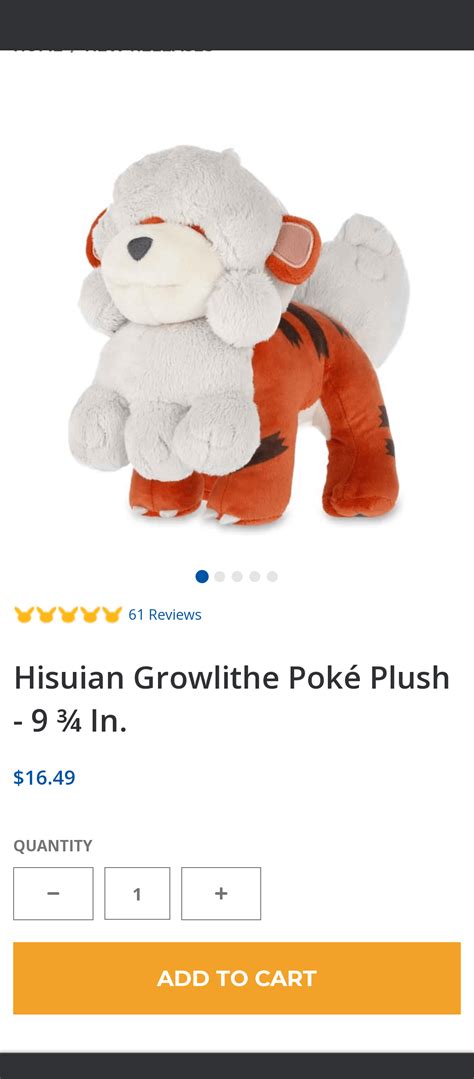Screen dimensions: 474x1079
Task: Click the quantity input field showing 1
Action: [137, 893]
